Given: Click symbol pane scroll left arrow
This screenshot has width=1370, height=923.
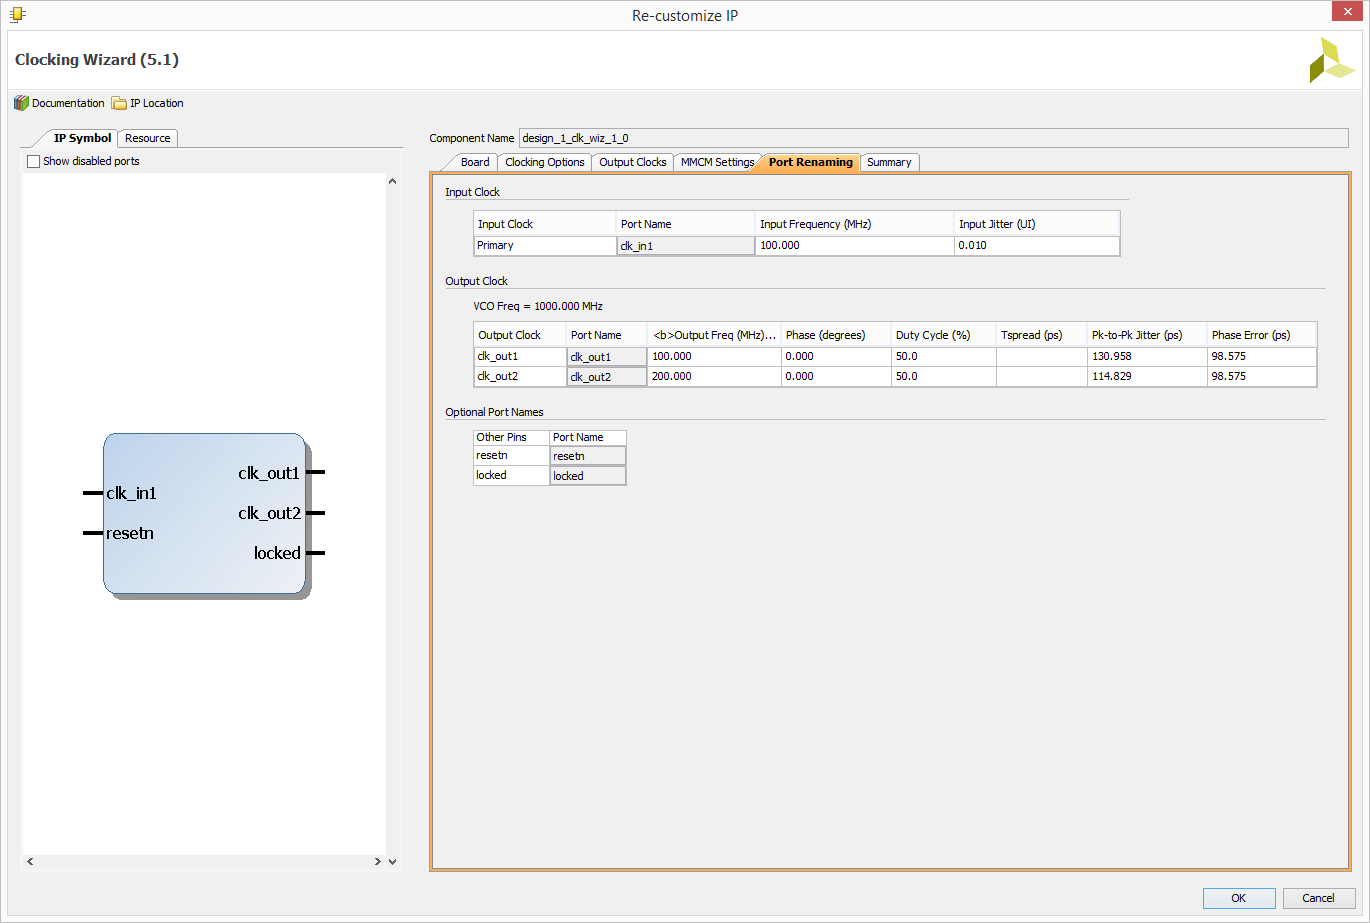Looking at the screenshot, I should (x=30, y=861).
